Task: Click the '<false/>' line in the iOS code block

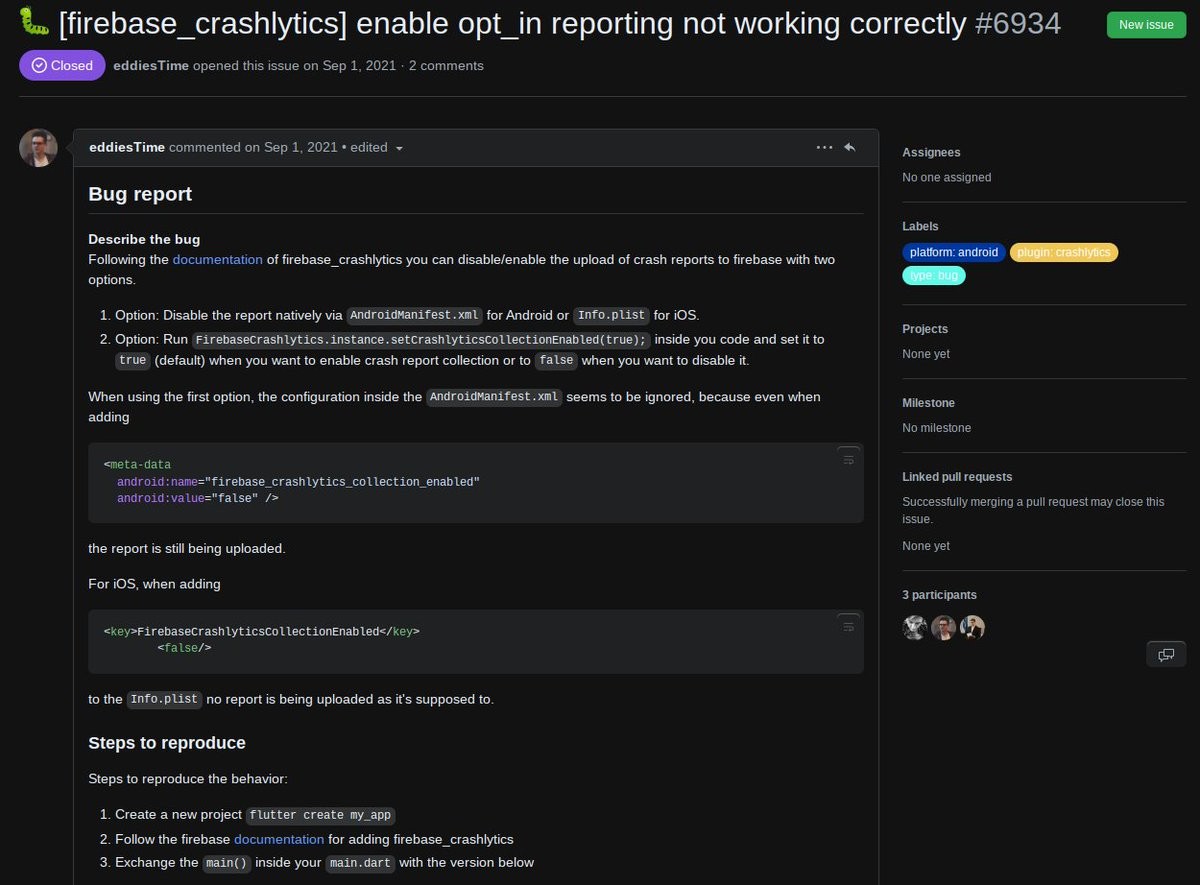Action: 184,648
